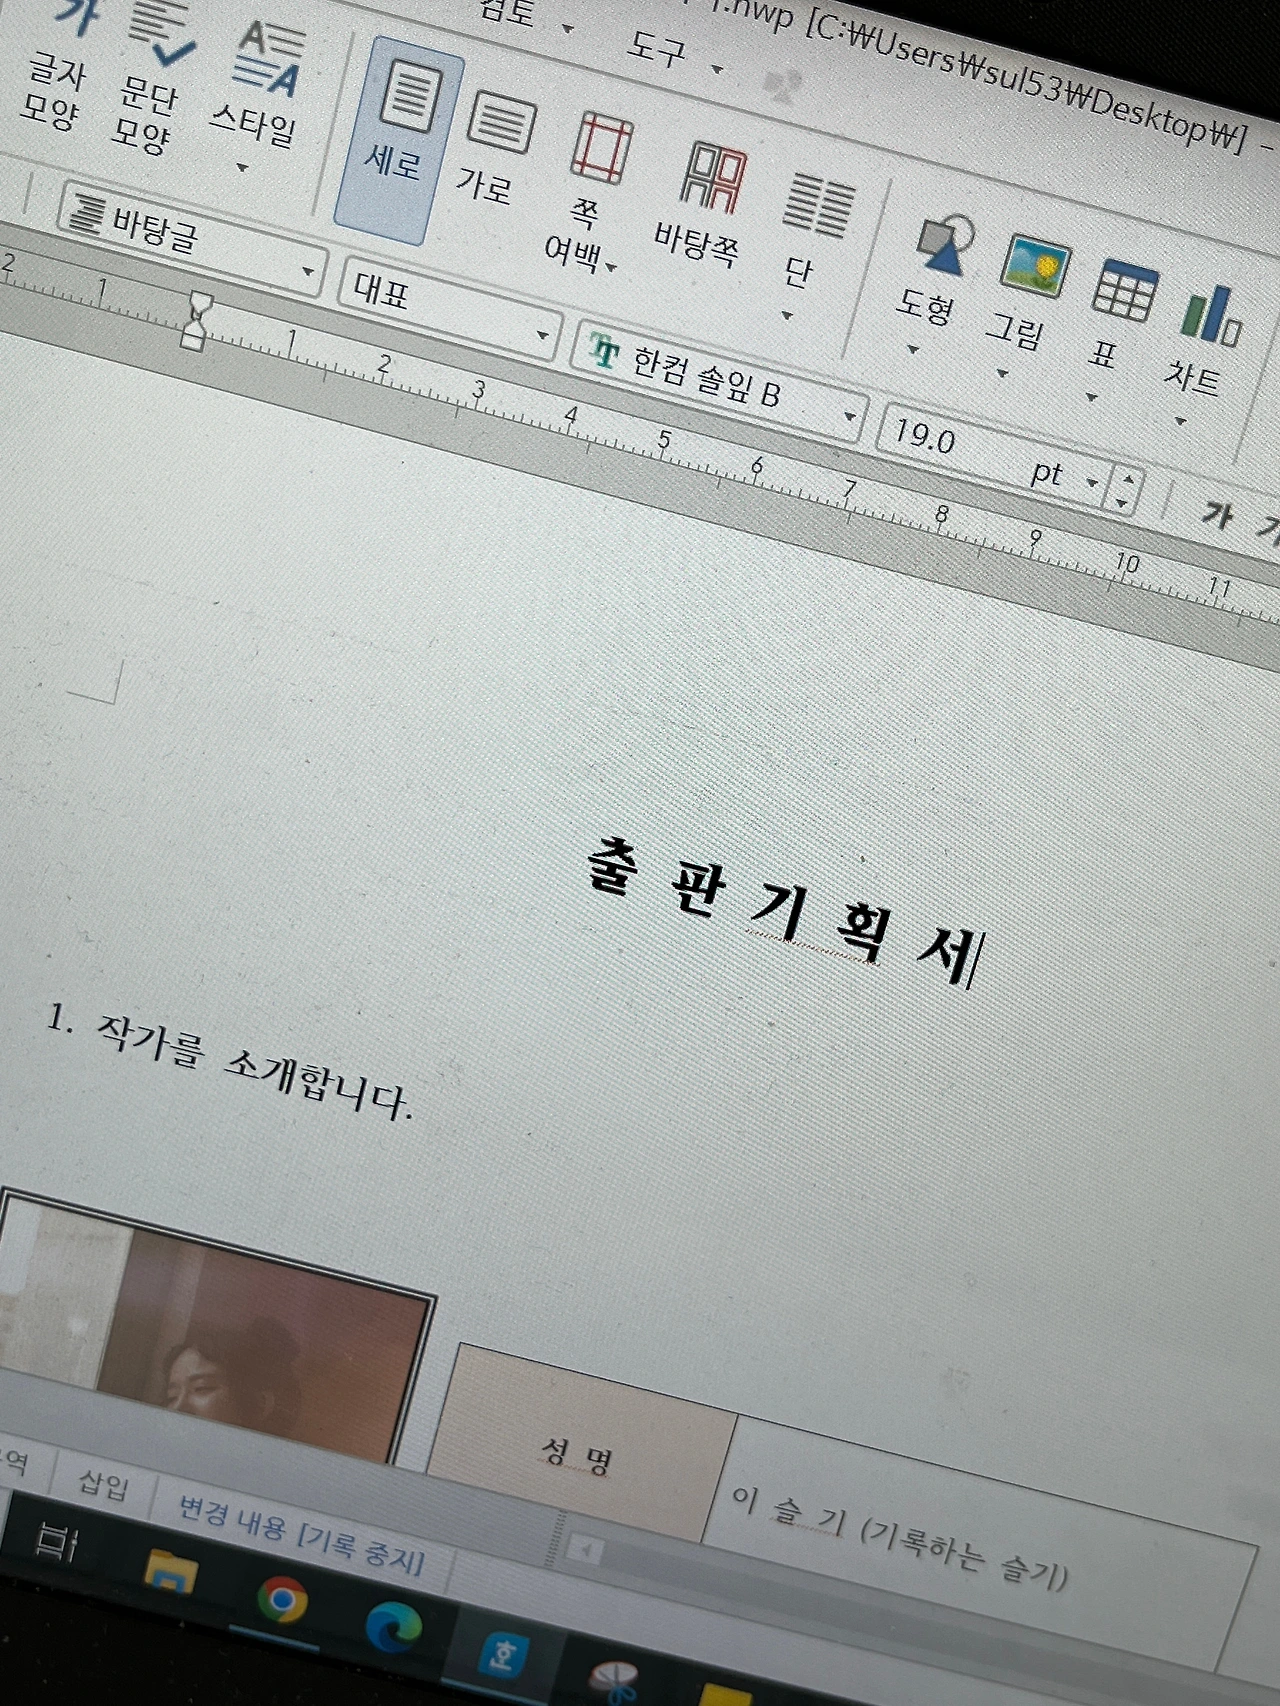Switch to Hancom 한글 on the taskbar
The height and width of the screenshot is (1706, 1280).
coord(501,1655)
